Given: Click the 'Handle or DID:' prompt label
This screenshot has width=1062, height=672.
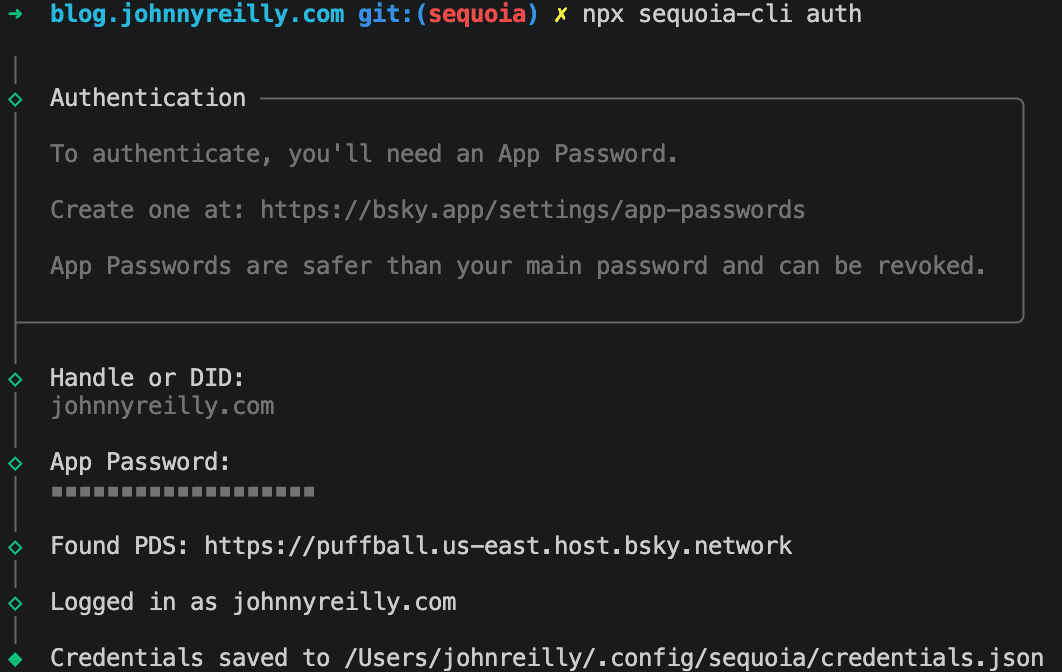Looking at the screenshot, I should (147, 377).
